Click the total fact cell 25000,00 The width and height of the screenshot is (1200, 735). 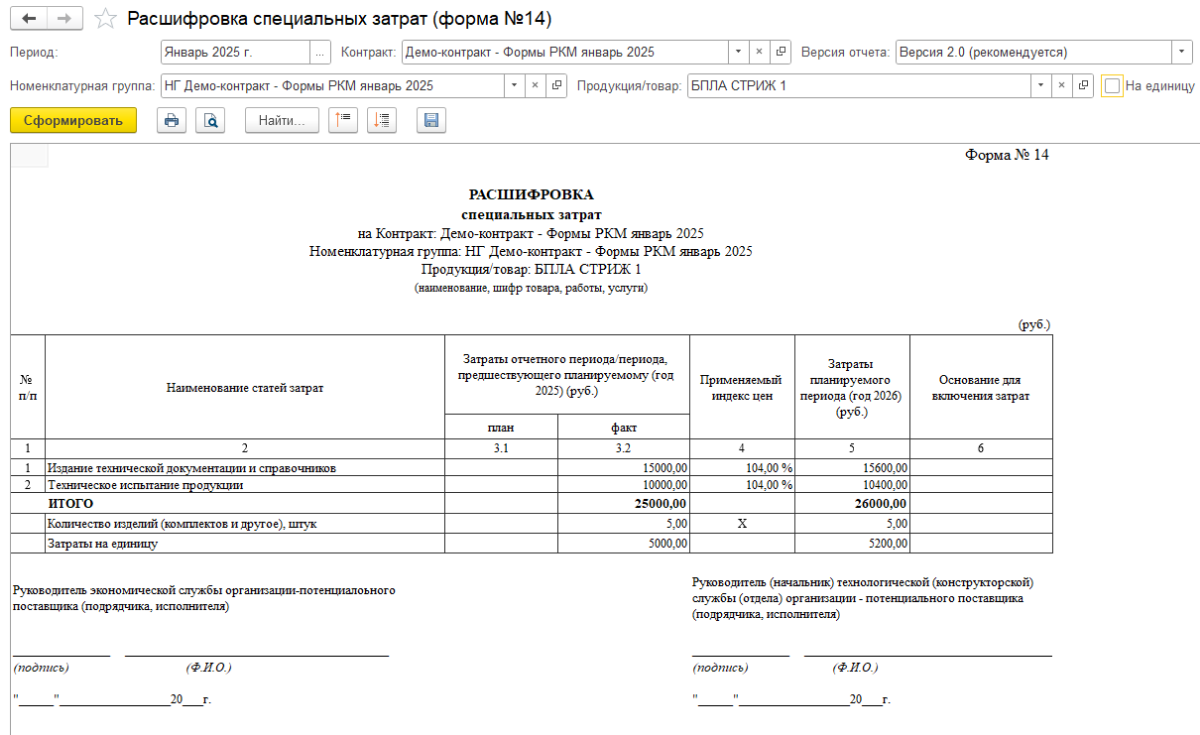click(623, 503)
